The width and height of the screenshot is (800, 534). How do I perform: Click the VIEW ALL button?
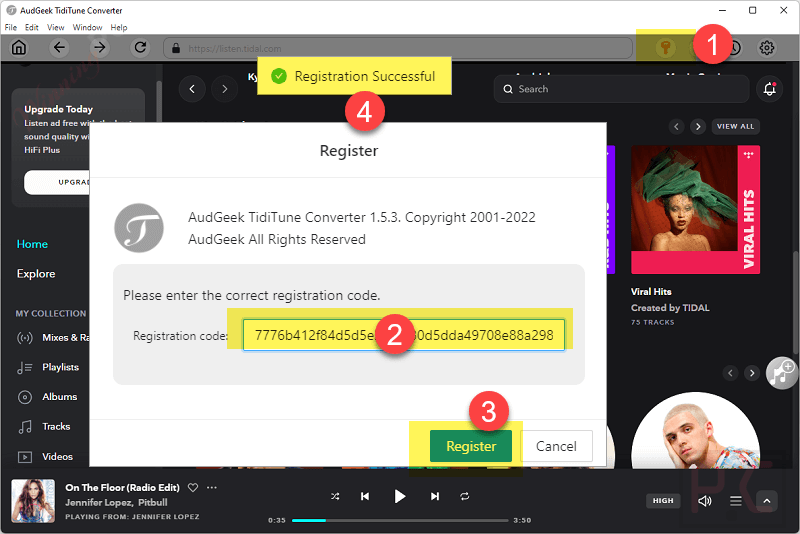point(735,126)
